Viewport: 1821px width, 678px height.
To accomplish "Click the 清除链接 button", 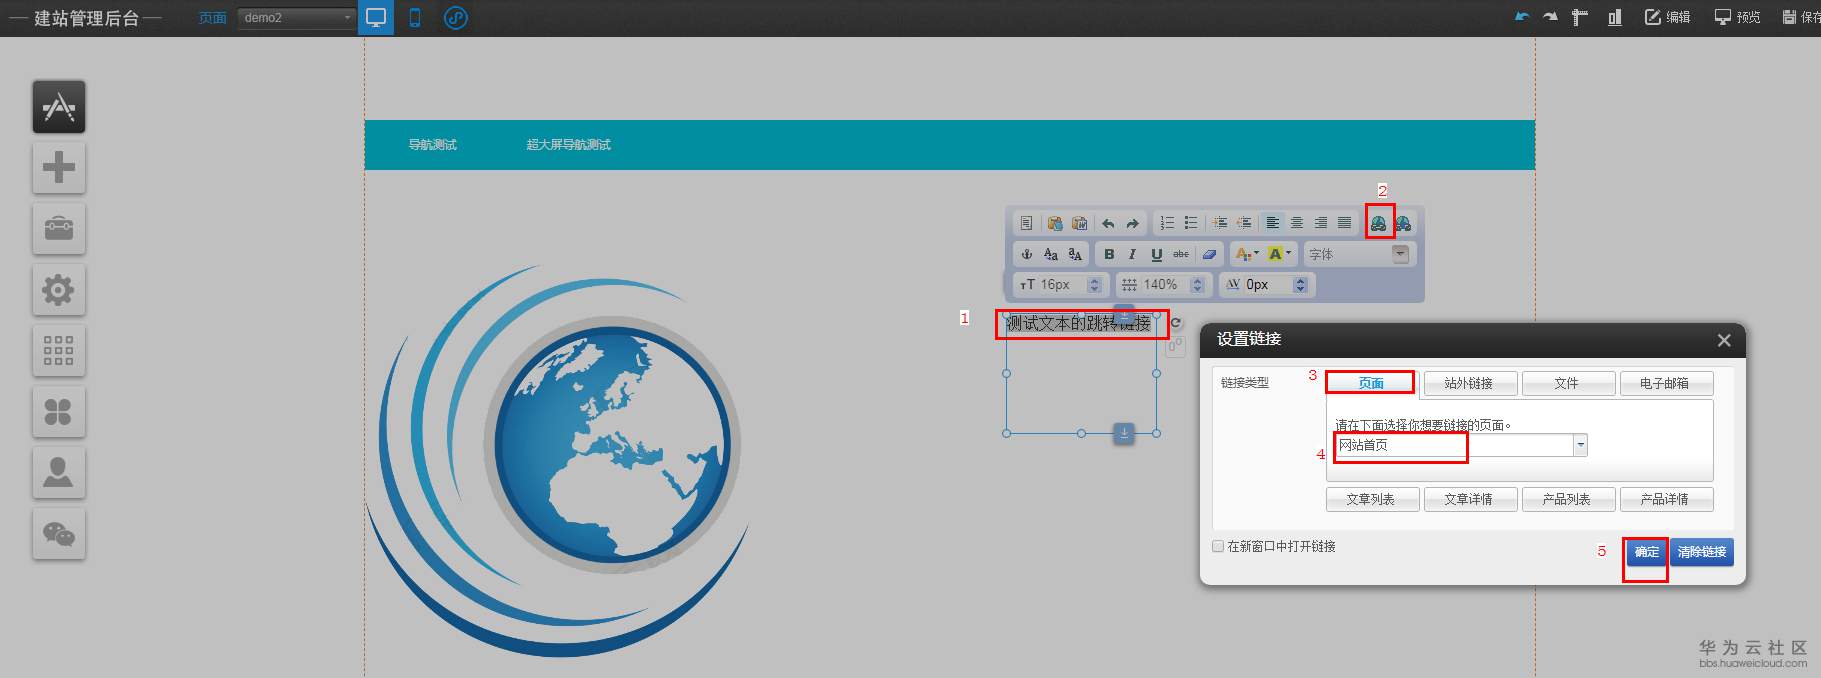I will 1701,552.
